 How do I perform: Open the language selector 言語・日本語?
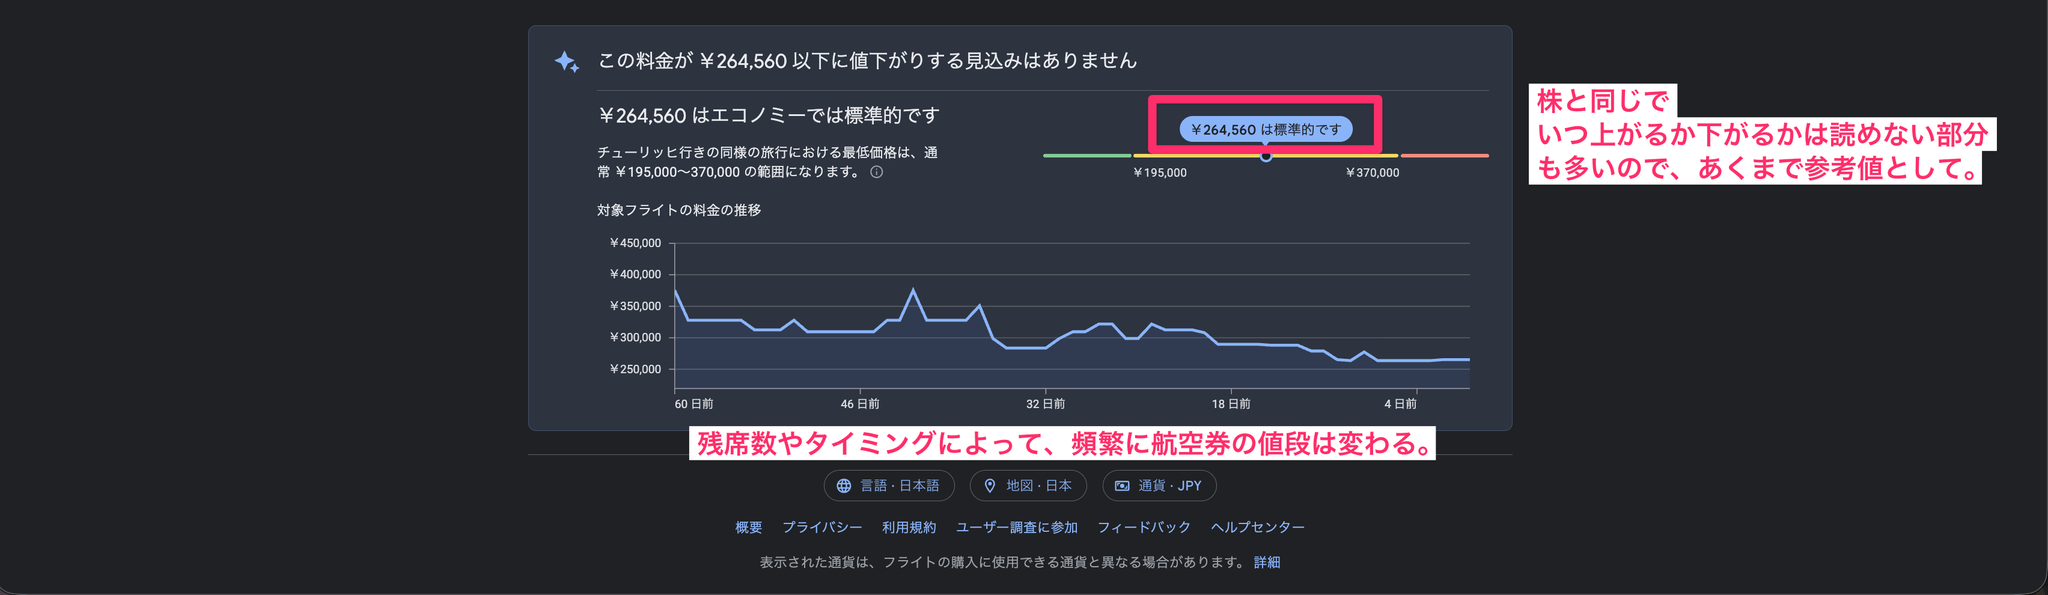coord(889,486)
